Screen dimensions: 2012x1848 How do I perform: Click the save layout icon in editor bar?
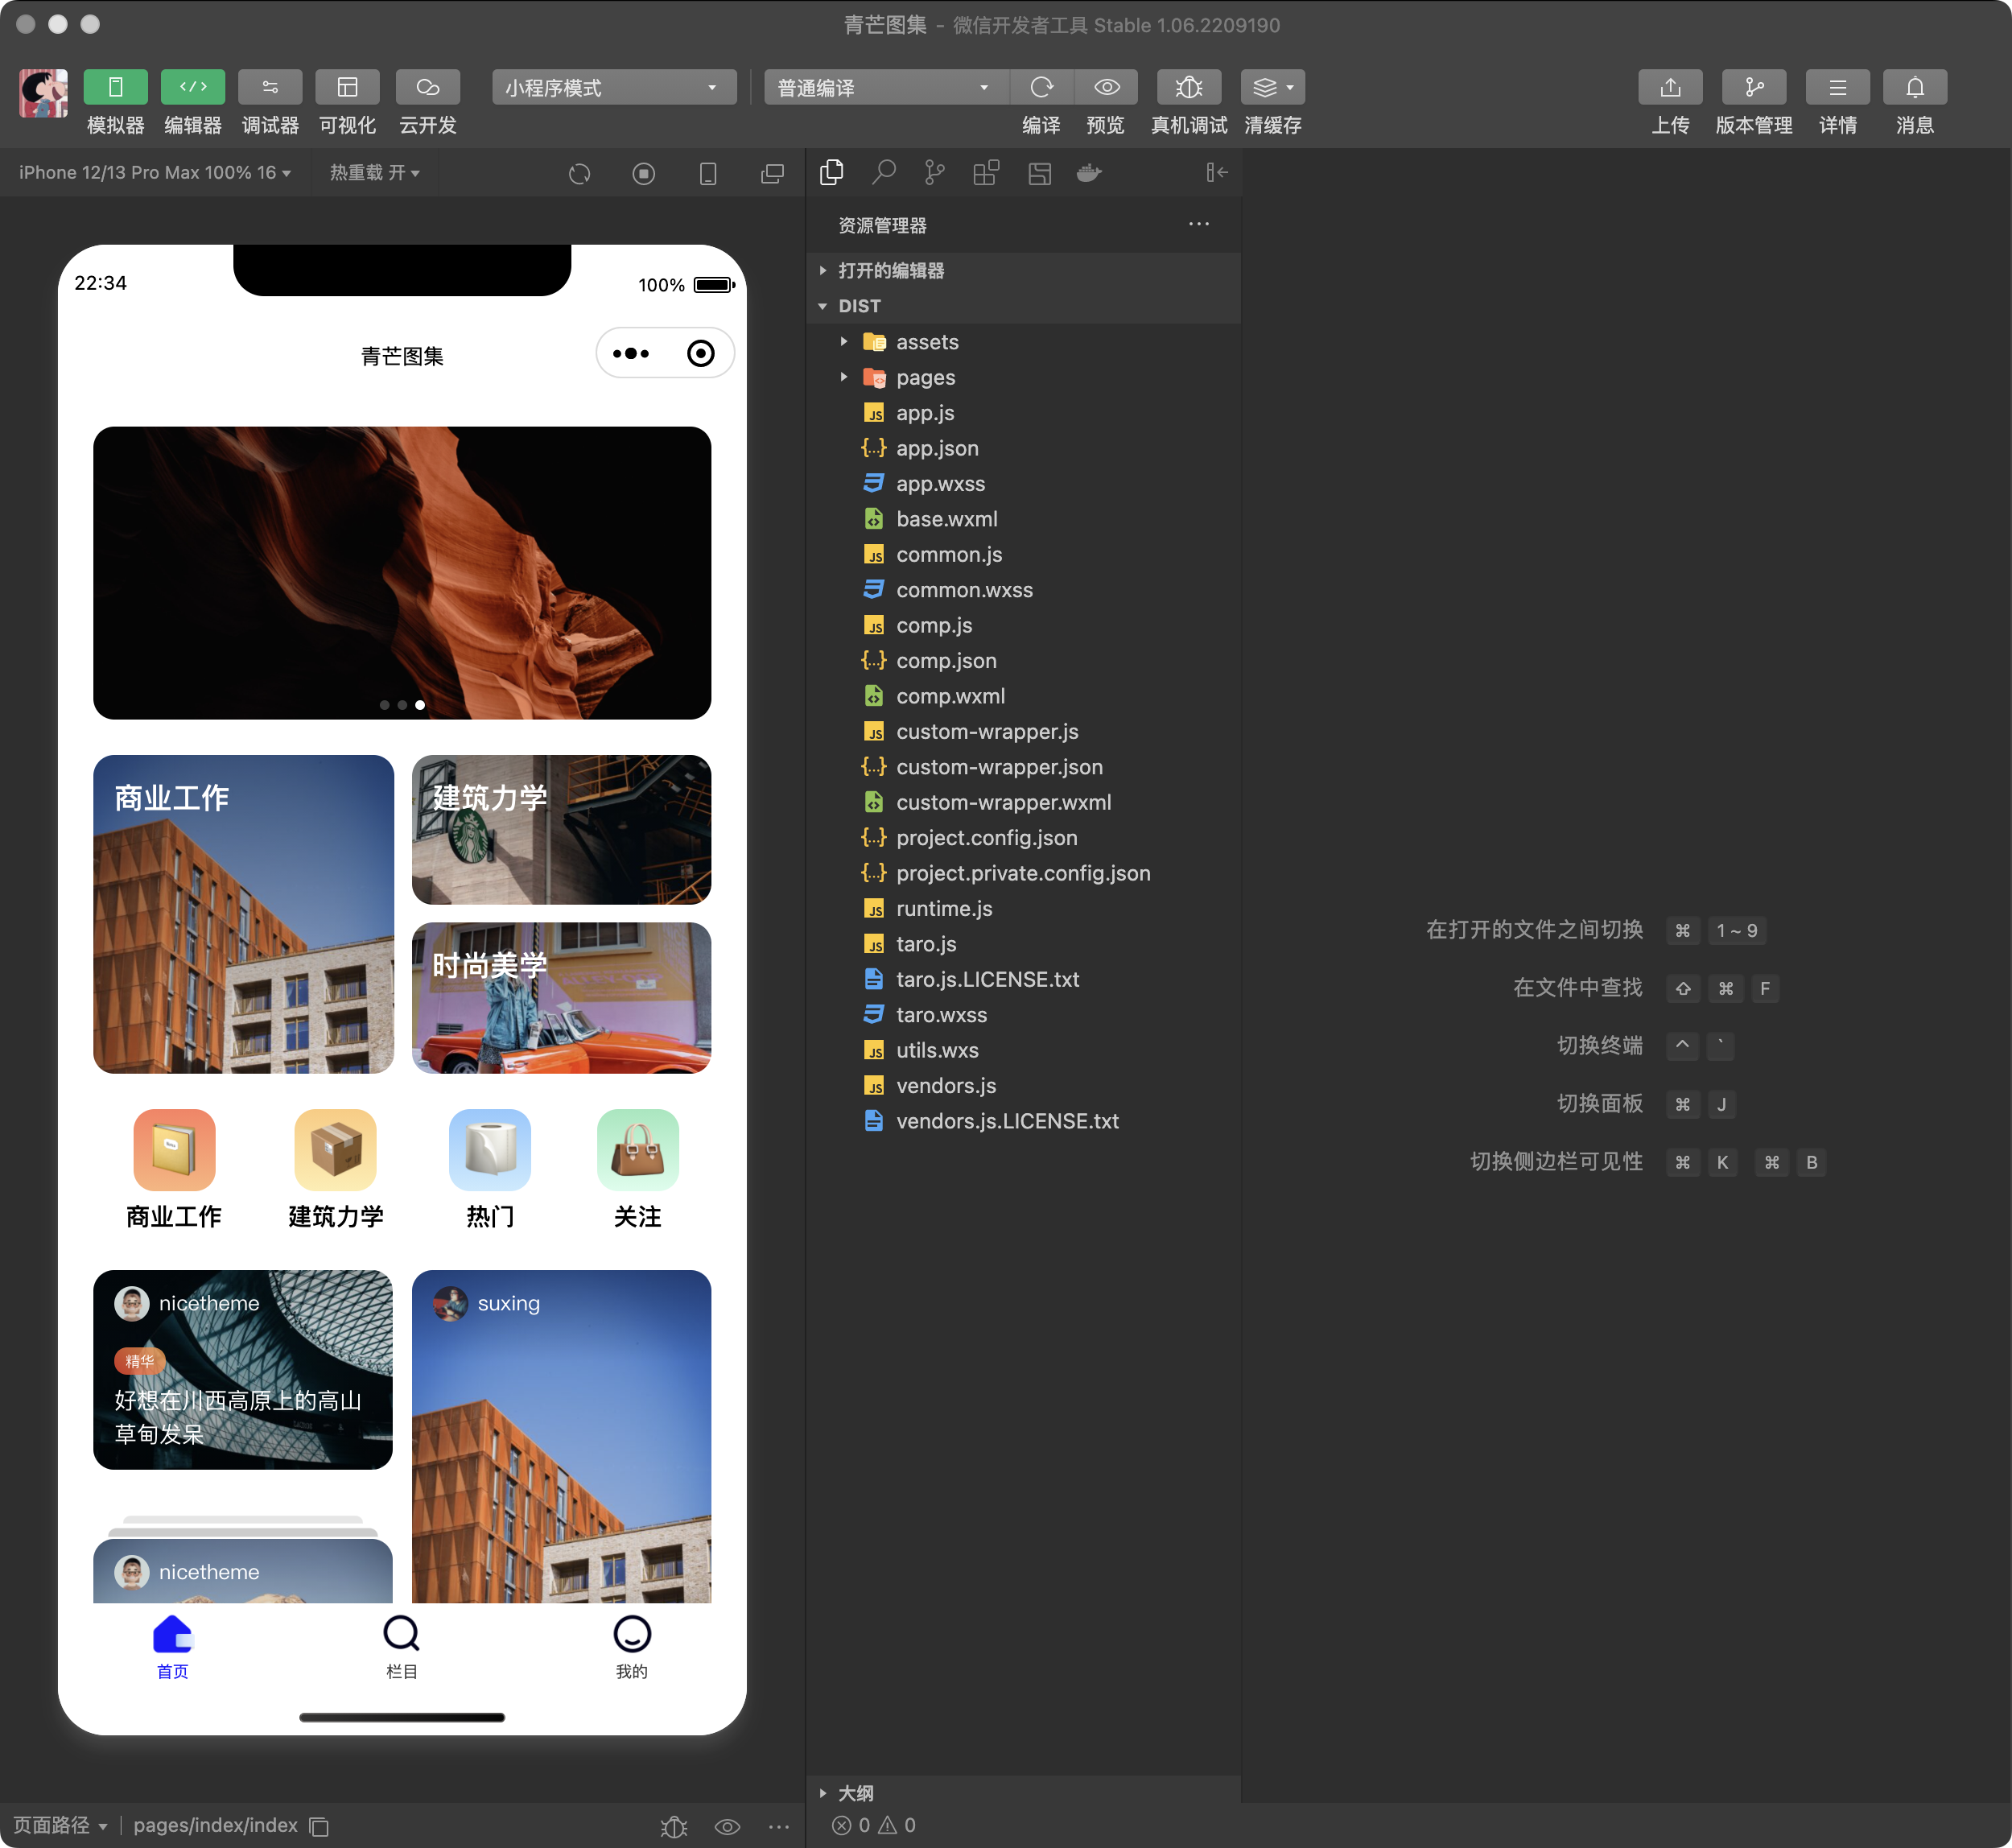click(x=1040, y=173)
